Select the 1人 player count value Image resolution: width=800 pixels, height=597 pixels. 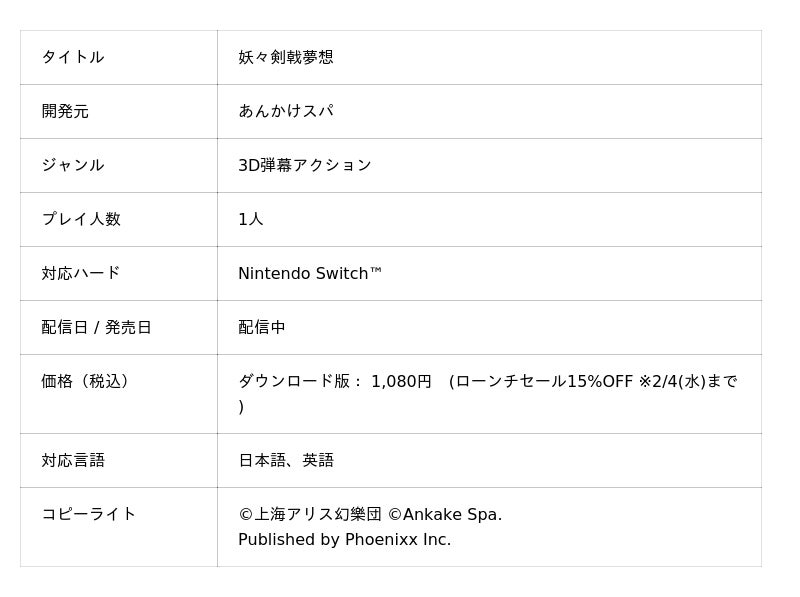(251, 219)
